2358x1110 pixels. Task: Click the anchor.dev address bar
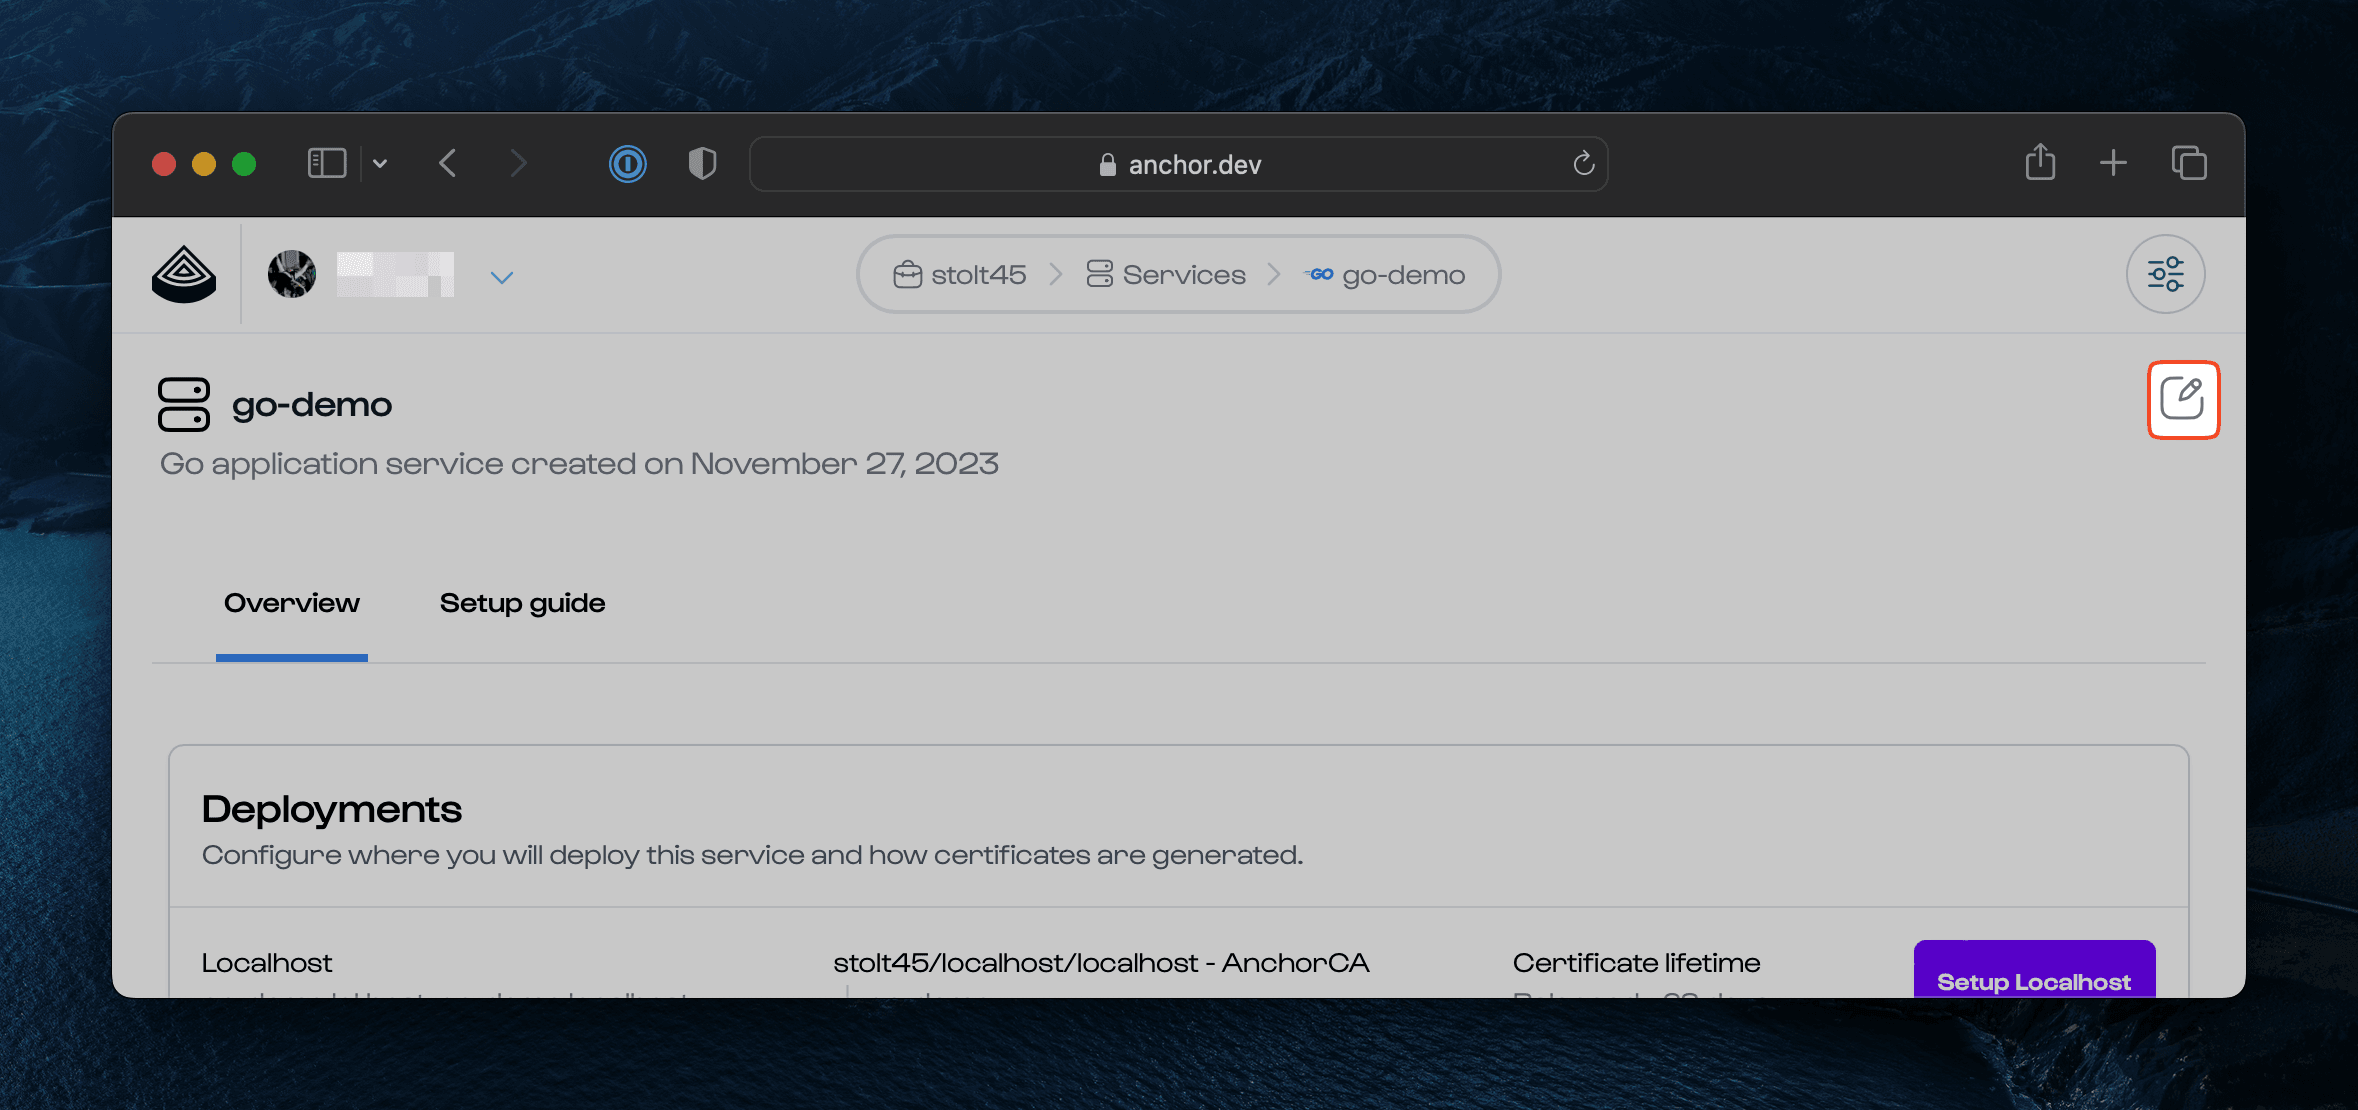point(1178,164)
